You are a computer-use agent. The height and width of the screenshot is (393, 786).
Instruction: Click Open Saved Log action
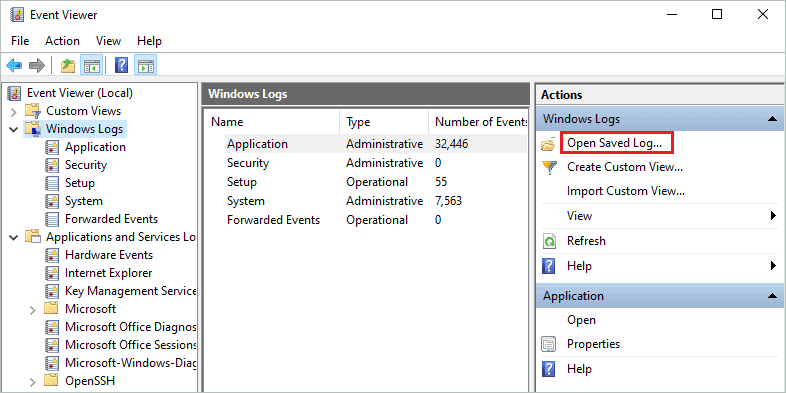tap(615, 143)
